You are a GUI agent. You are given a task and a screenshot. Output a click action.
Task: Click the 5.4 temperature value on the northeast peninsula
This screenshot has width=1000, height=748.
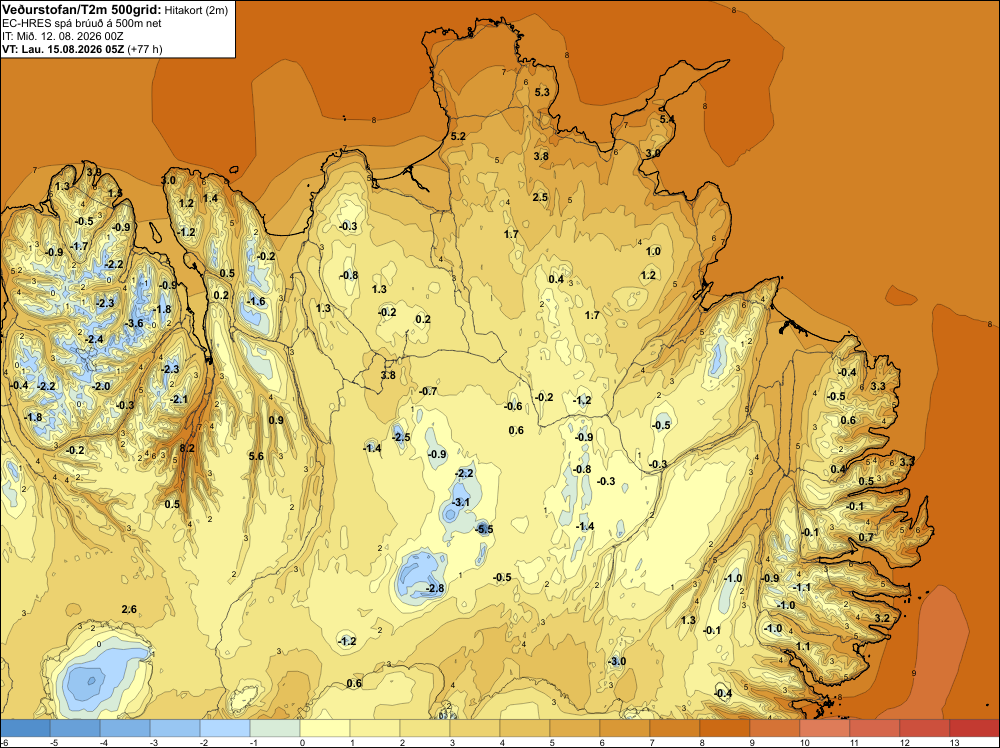click(667, 119)
